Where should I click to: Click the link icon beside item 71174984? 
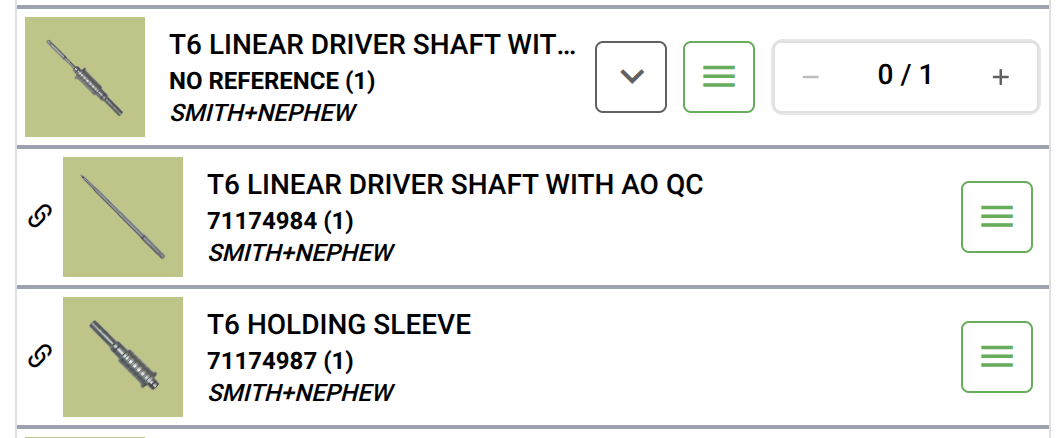[38, 216]
